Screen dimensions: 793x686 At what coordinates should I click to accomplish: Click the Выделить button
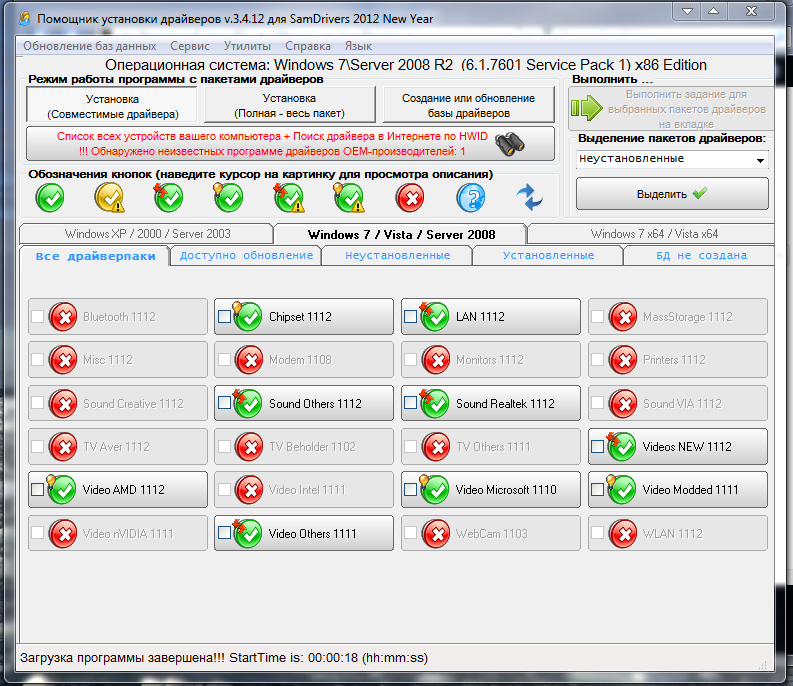tap(672, 194)
